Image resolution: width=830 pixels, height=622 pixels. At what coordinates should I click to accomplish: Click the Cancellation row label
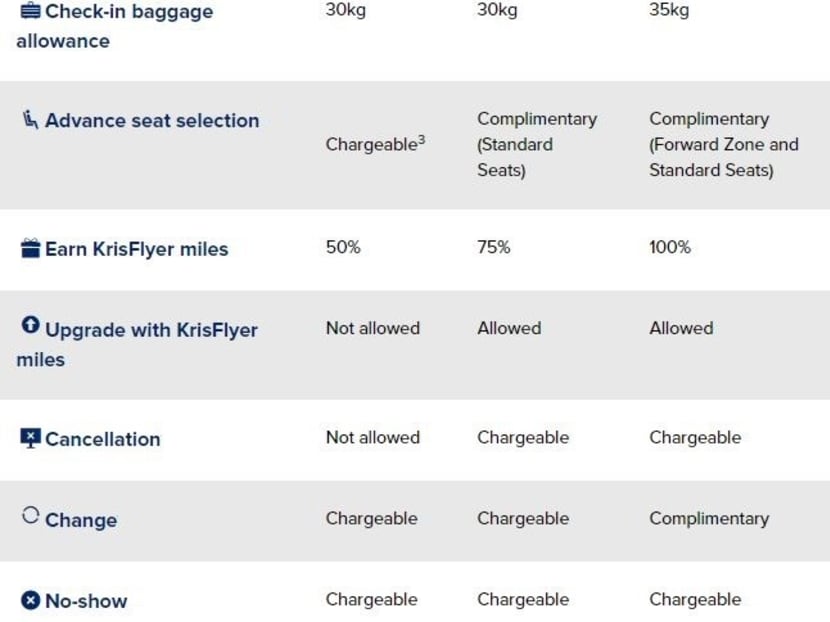pyautogui.click(x=102, y=439)
